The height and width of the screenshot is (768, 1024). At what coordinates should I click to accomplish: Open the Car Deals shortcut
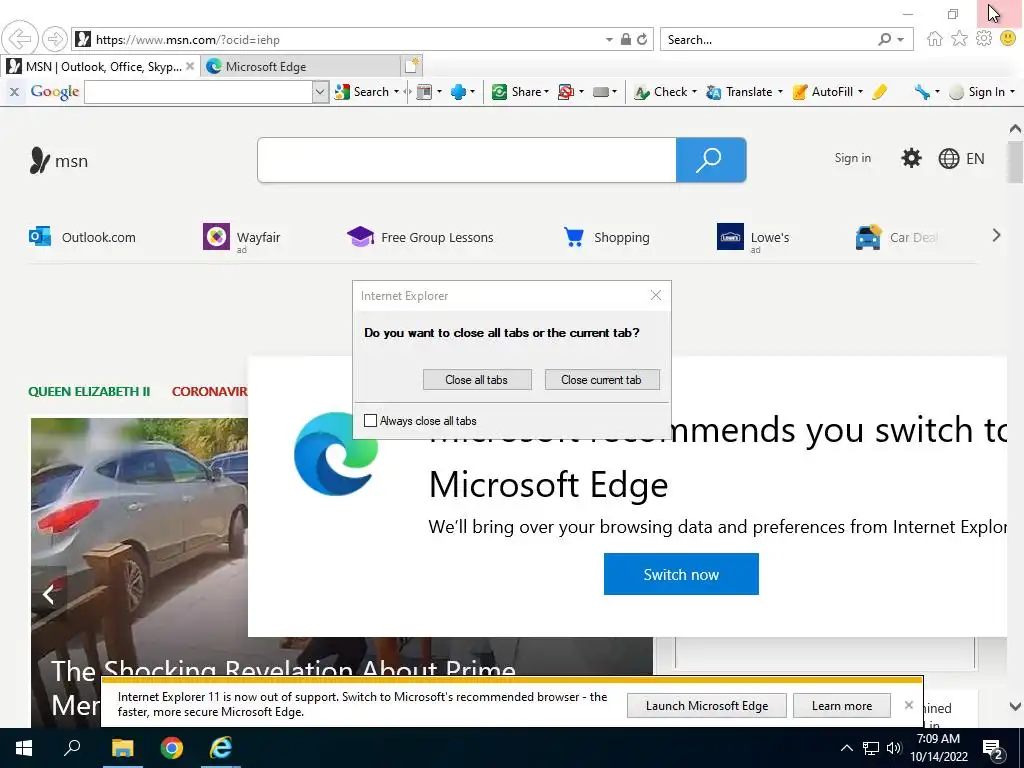tap(896, 237)
